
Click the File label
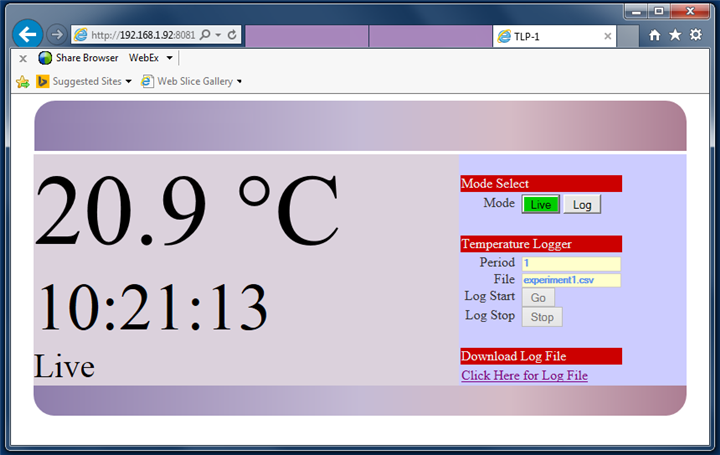504,279
